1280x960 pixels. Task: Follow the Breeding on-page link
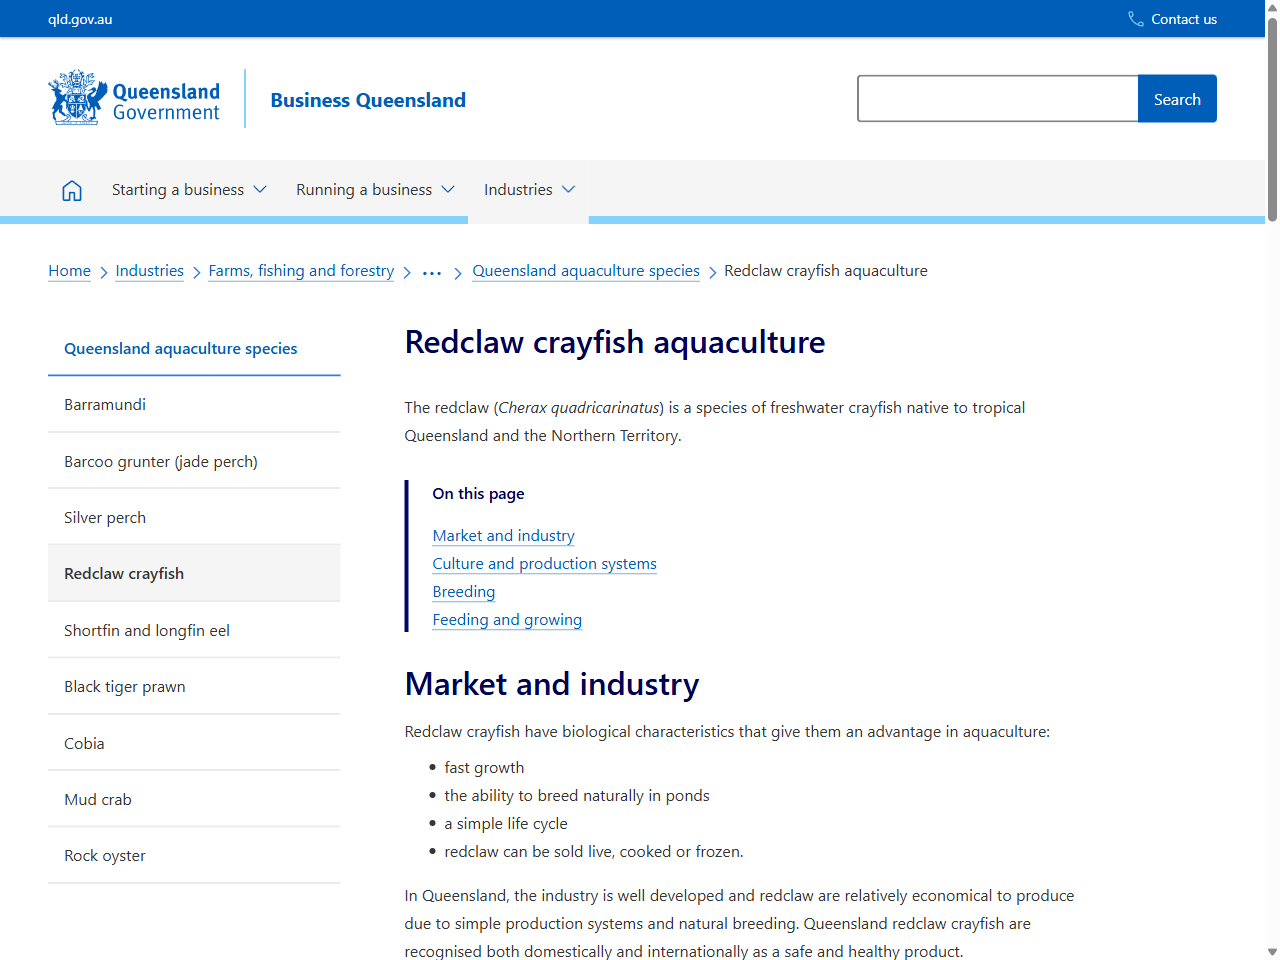pyautogui.click(x=463, y=591)
